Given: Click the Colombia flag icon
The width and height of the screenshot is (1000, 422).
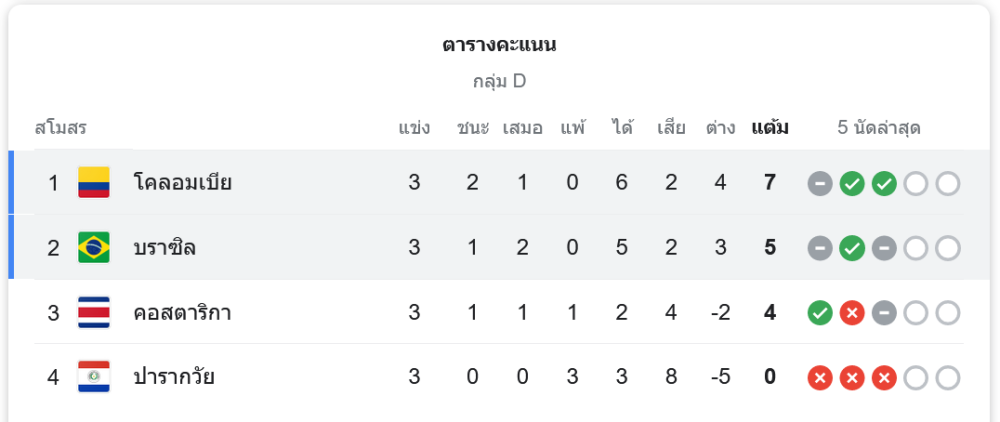Looking at the screenshot, I should (94, 182).
